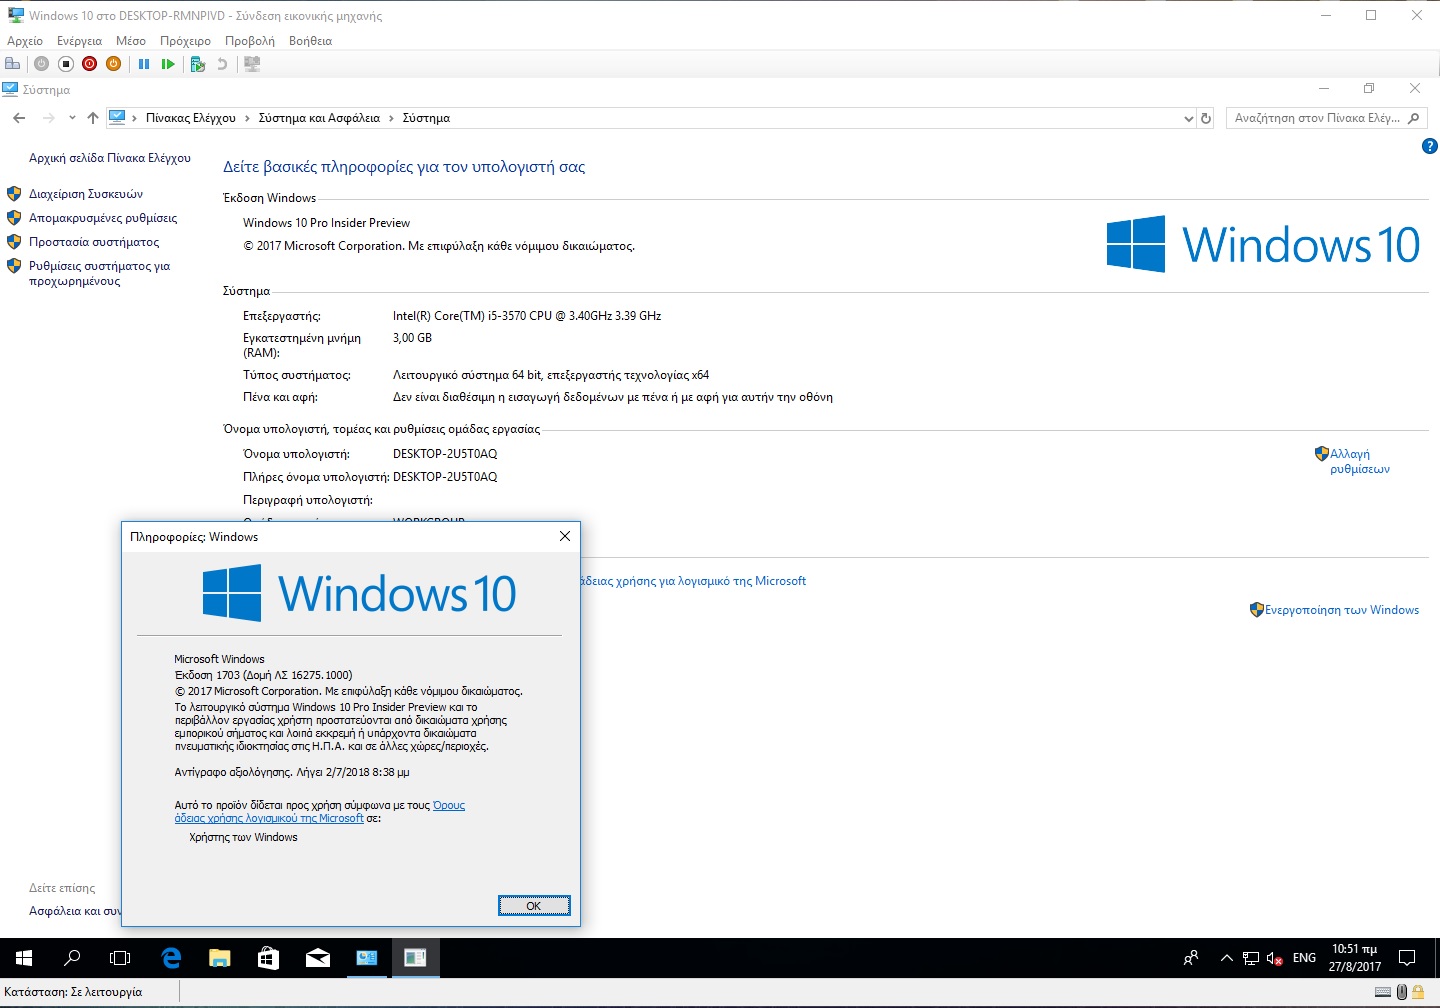The width and height of the screenshot is (1440, 1008).
Task: Expand the chevron after Πίνακας Ελέγχου
Action: 247,118
